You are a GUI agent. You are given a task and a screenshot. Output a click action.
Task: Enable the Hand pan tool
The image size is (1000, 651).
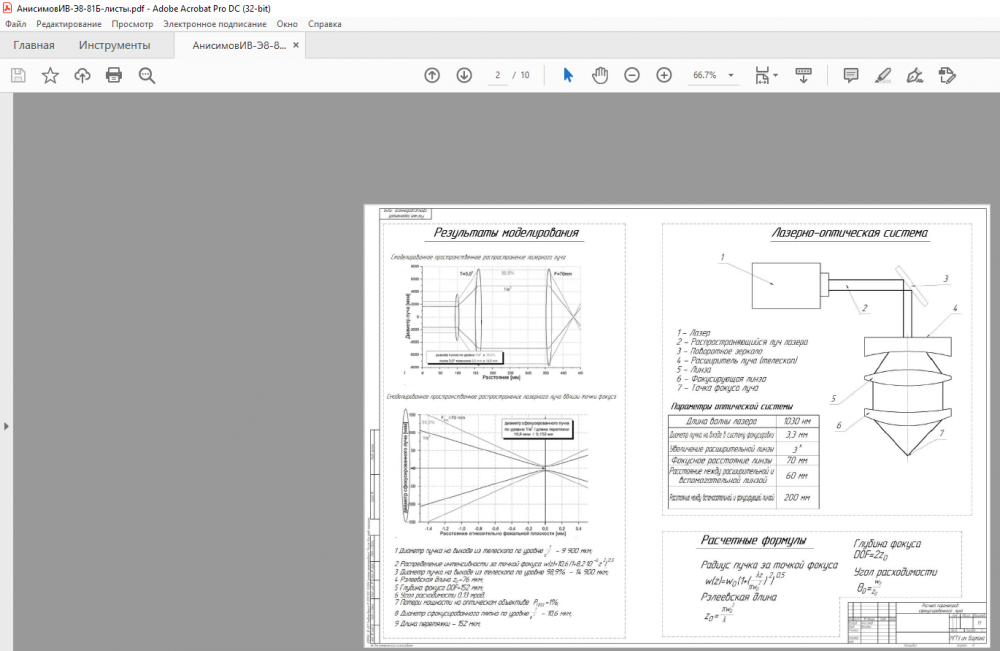(x=600, y=75)
